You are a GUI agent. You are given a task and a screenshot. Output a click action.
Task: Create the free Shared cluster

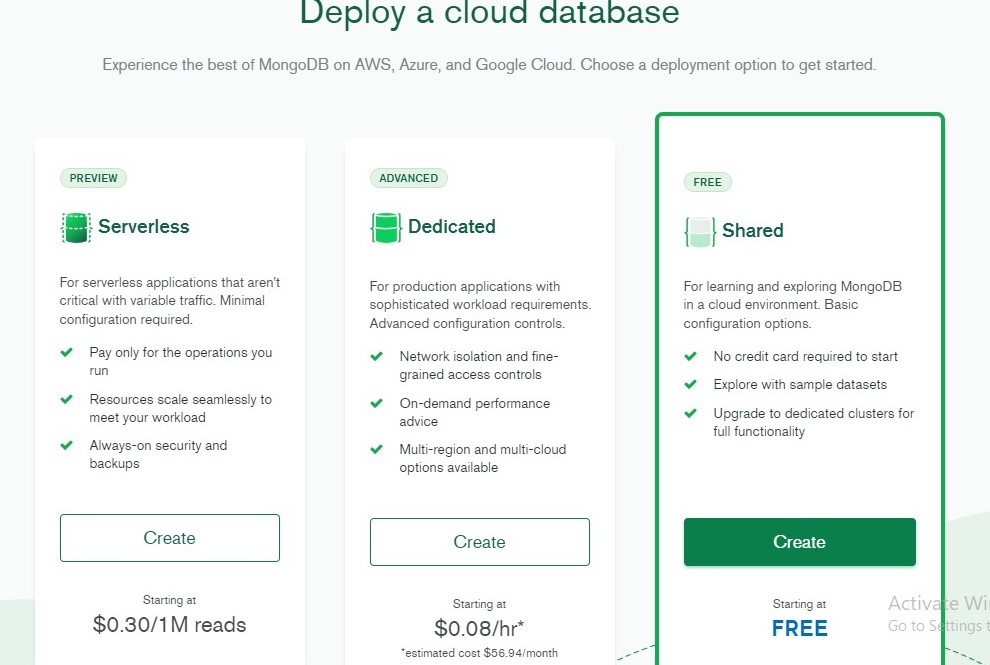[799, 542]
